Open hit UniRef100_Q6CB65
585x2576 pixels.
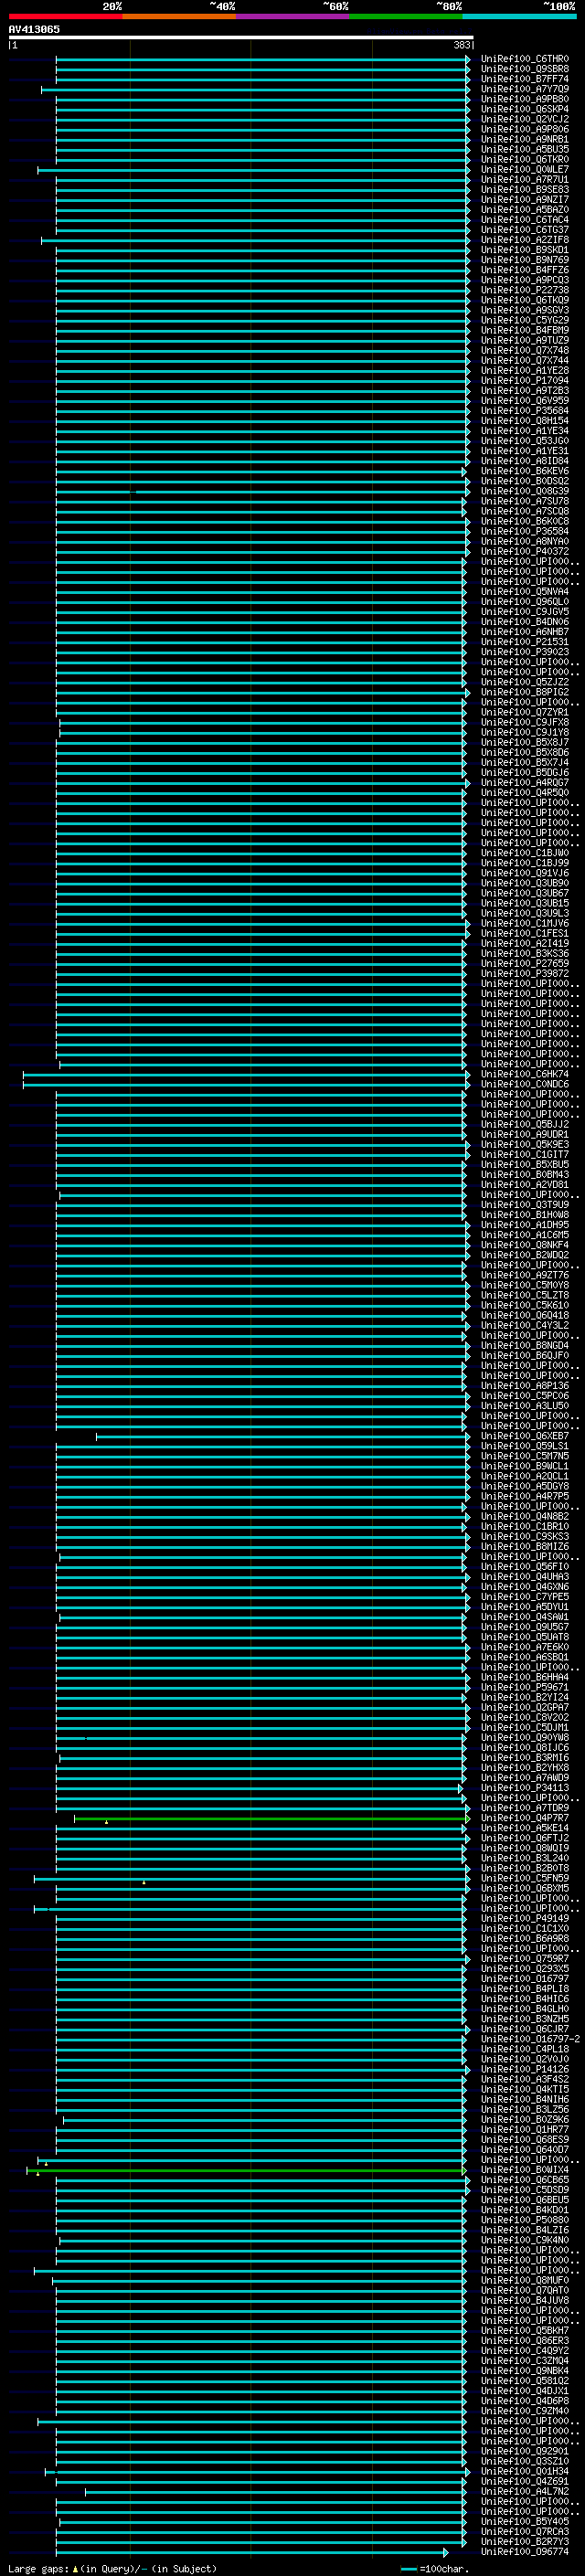[525, 2180]
